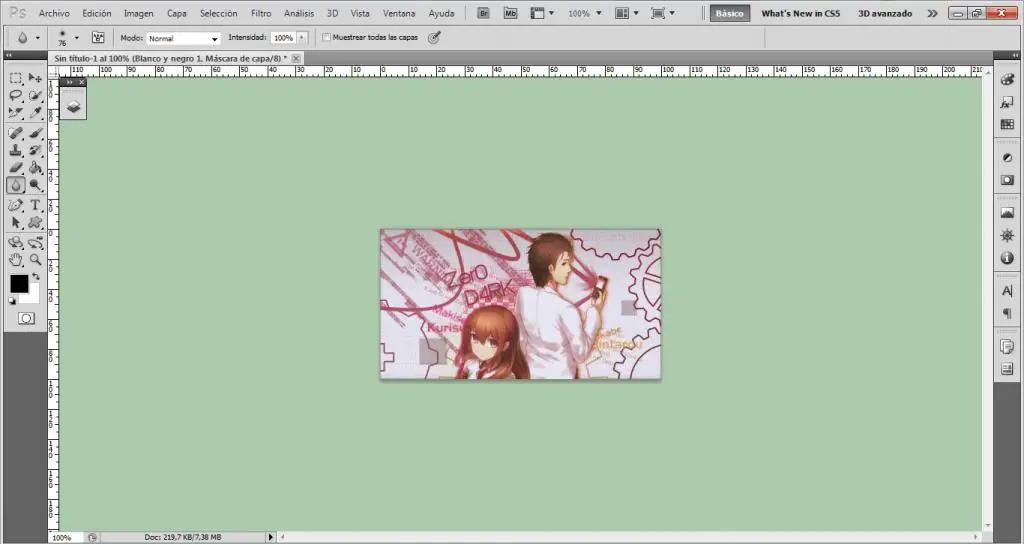Select the Custom Shape tool
The image size is (1024, 544).
[x=35, y=223]
